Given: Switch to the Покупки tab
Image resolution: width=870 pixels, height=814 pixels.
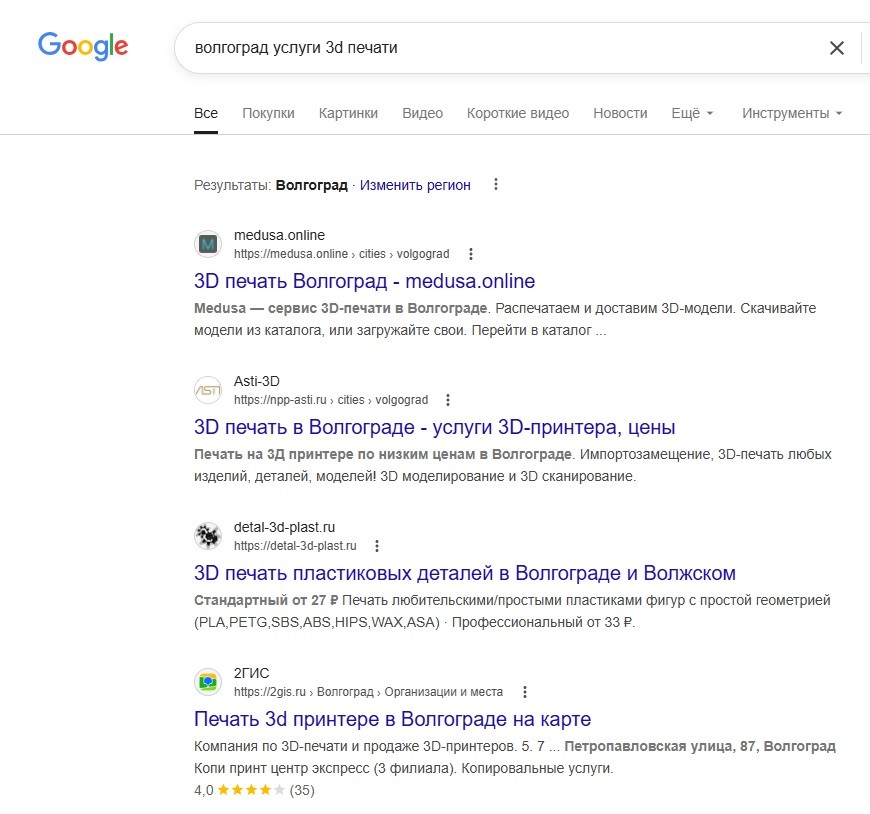Looking at the screenshot, I should pos(268,113).
